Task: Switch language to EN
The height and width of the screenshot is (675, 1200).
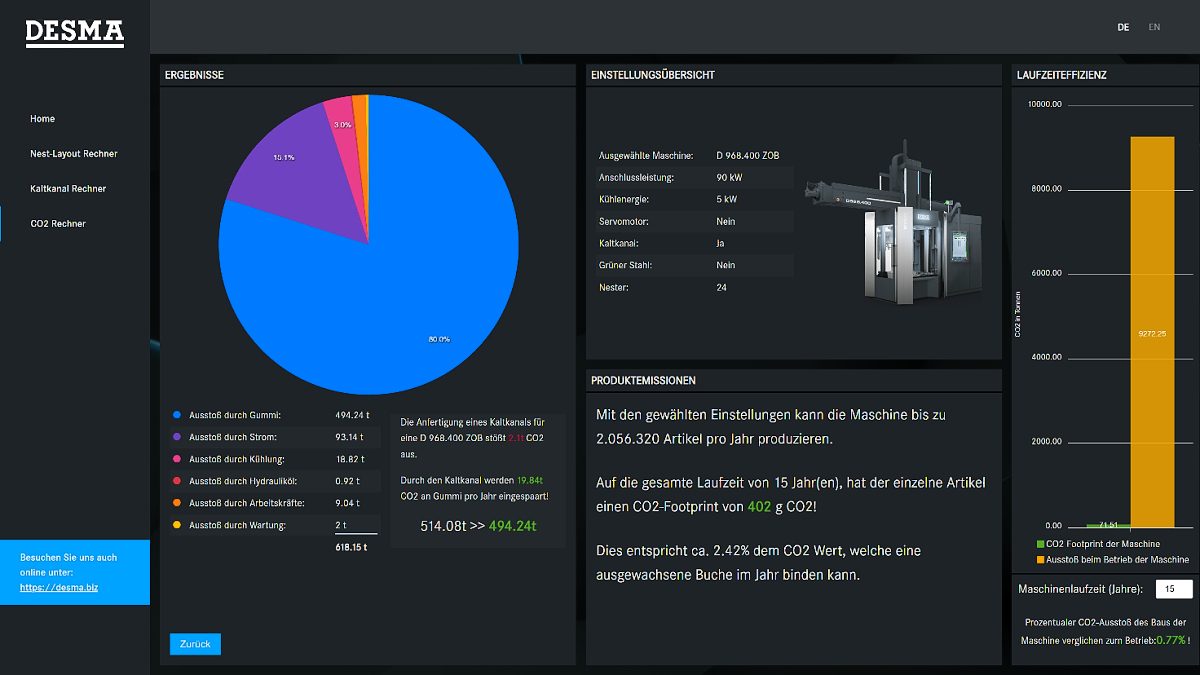Action: coord(1154,28)
